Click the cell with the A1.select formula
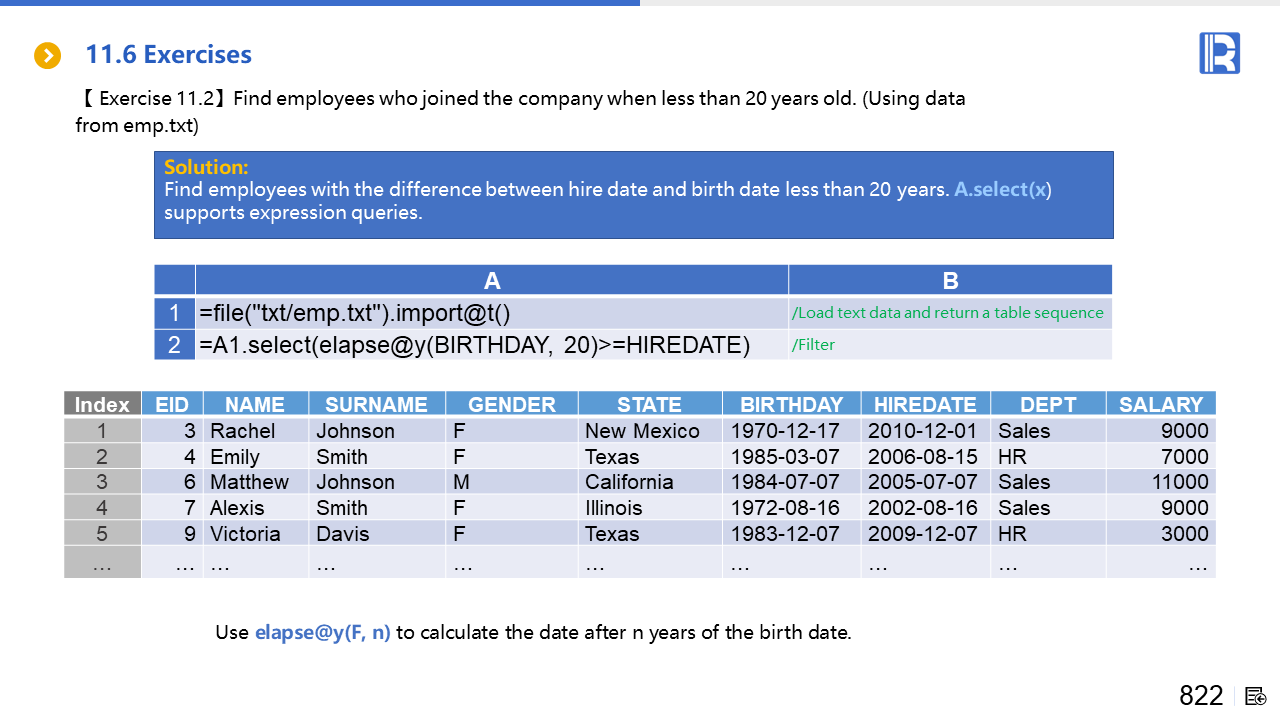Viewport: 1280px width, 720px height. 491,345
